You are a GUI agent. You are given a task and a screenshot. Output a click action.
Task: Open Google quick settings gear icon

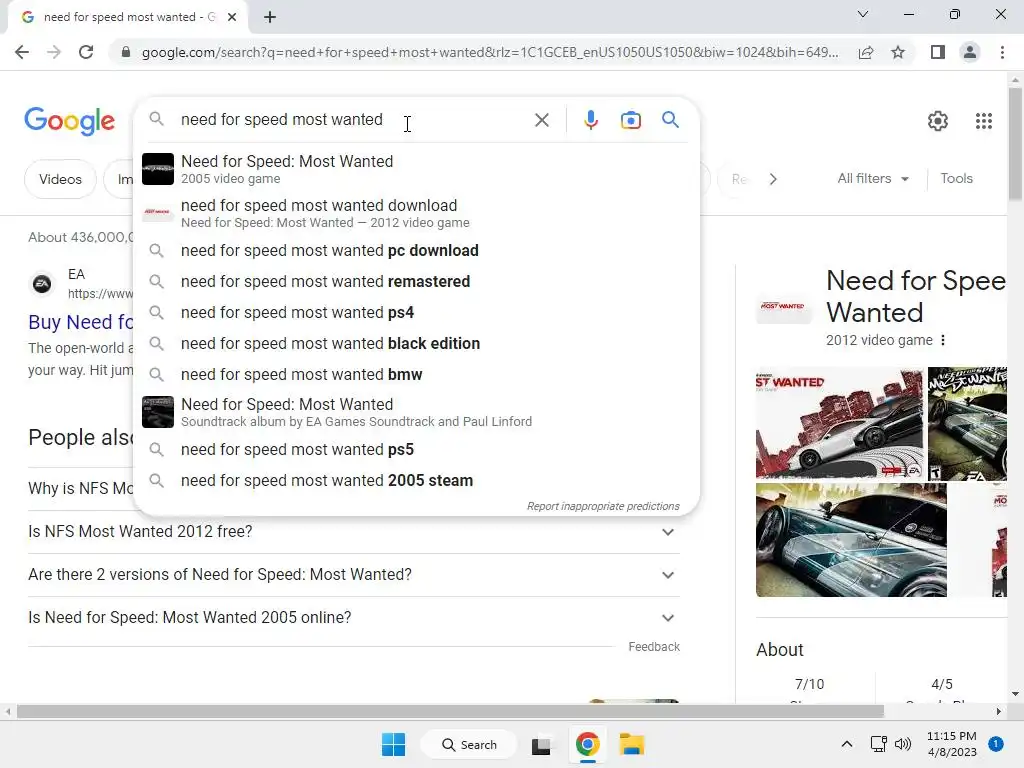coord(938,121)
